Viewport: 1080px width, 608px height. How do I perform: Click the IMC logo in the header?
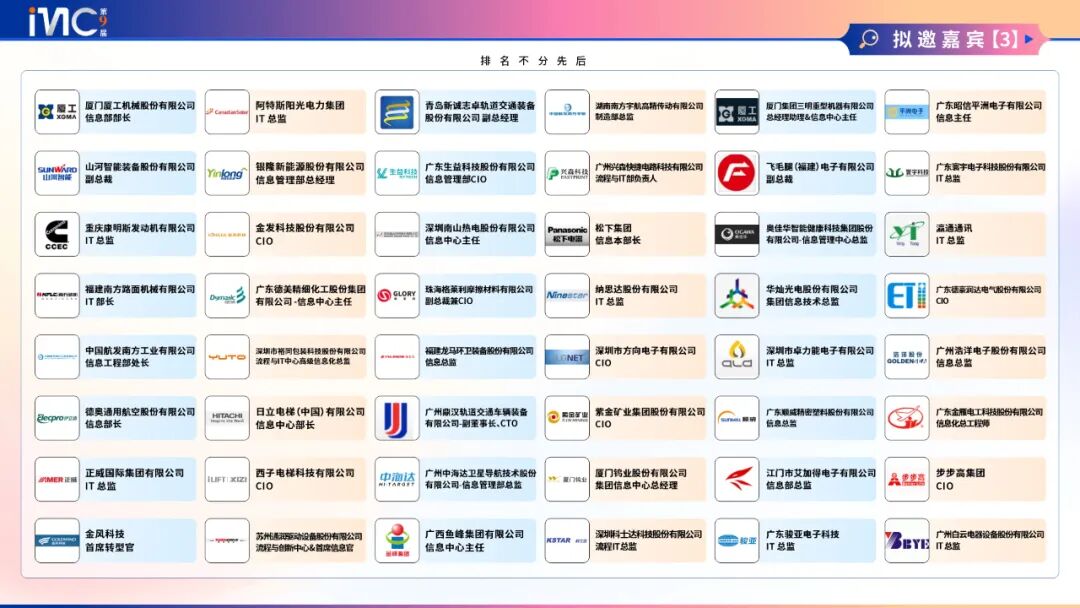68,21
